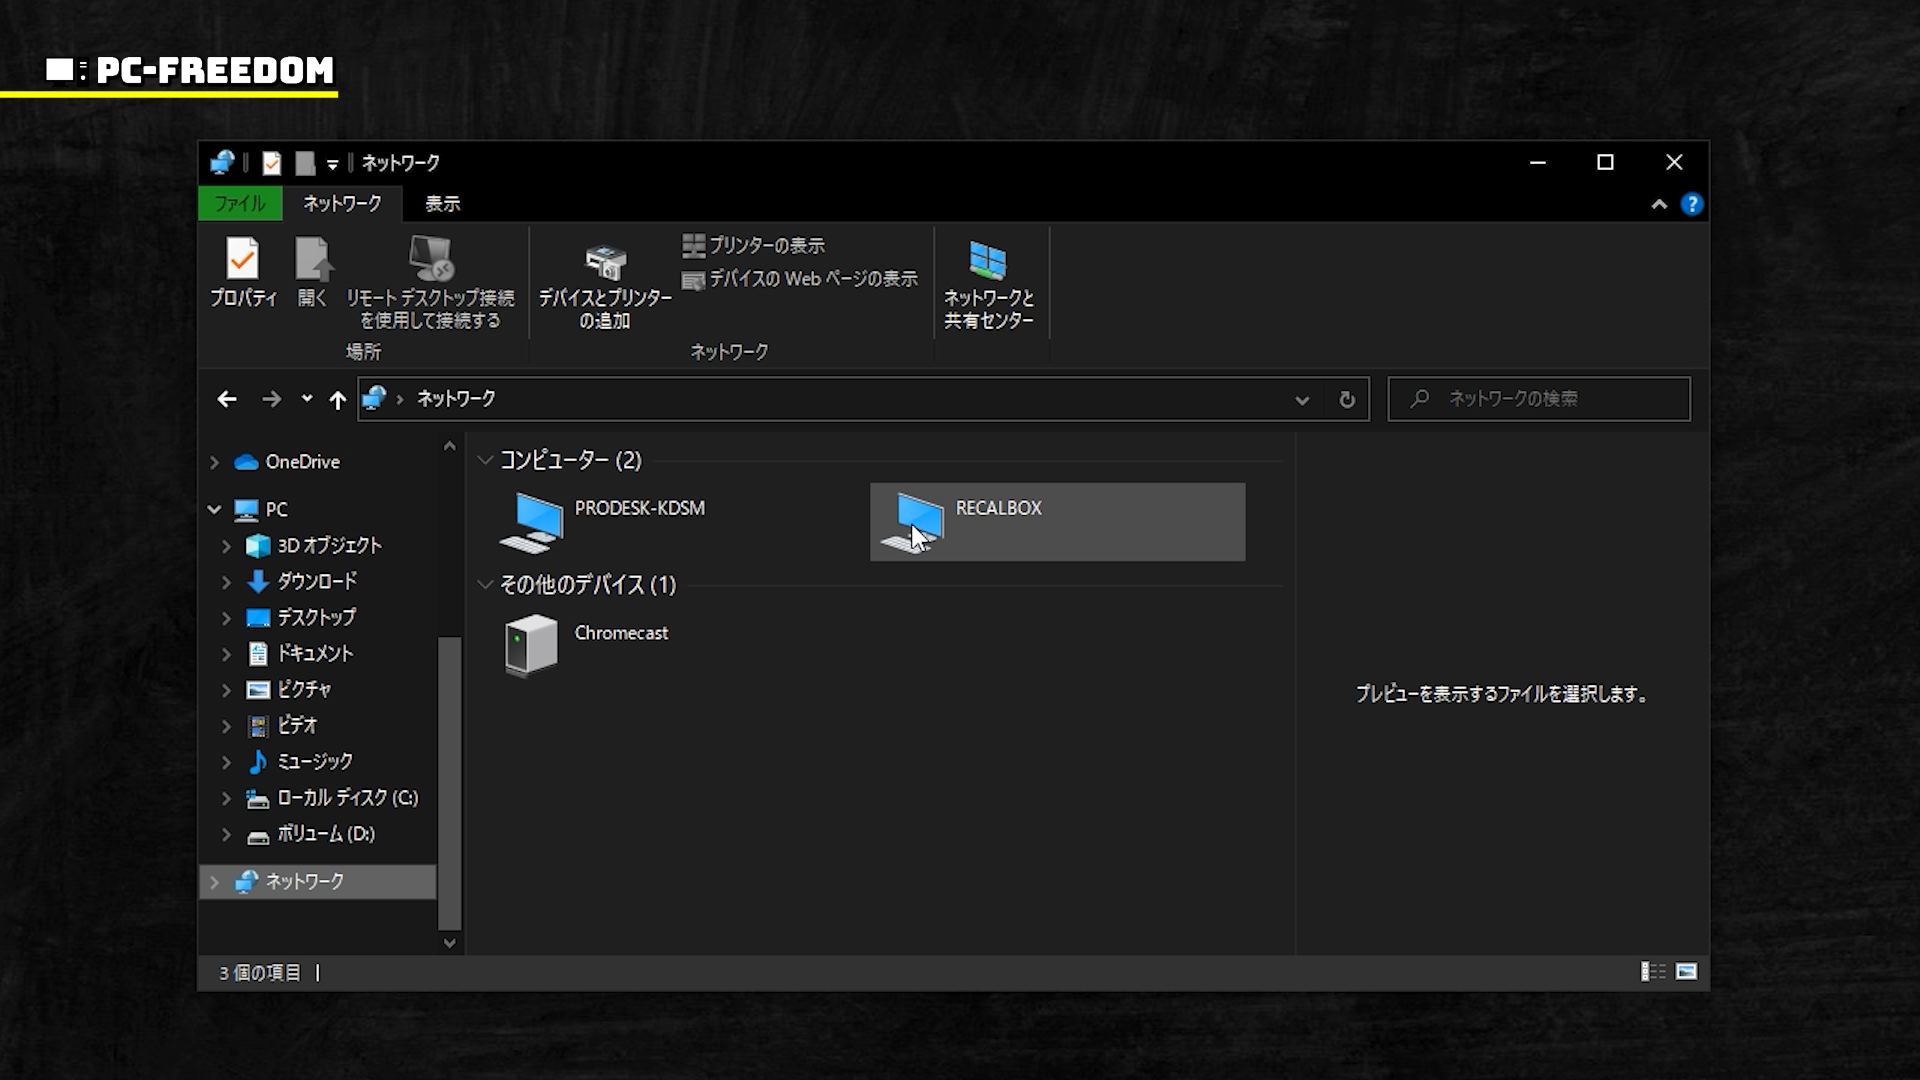Click the refresh button in address bar

1347,400
